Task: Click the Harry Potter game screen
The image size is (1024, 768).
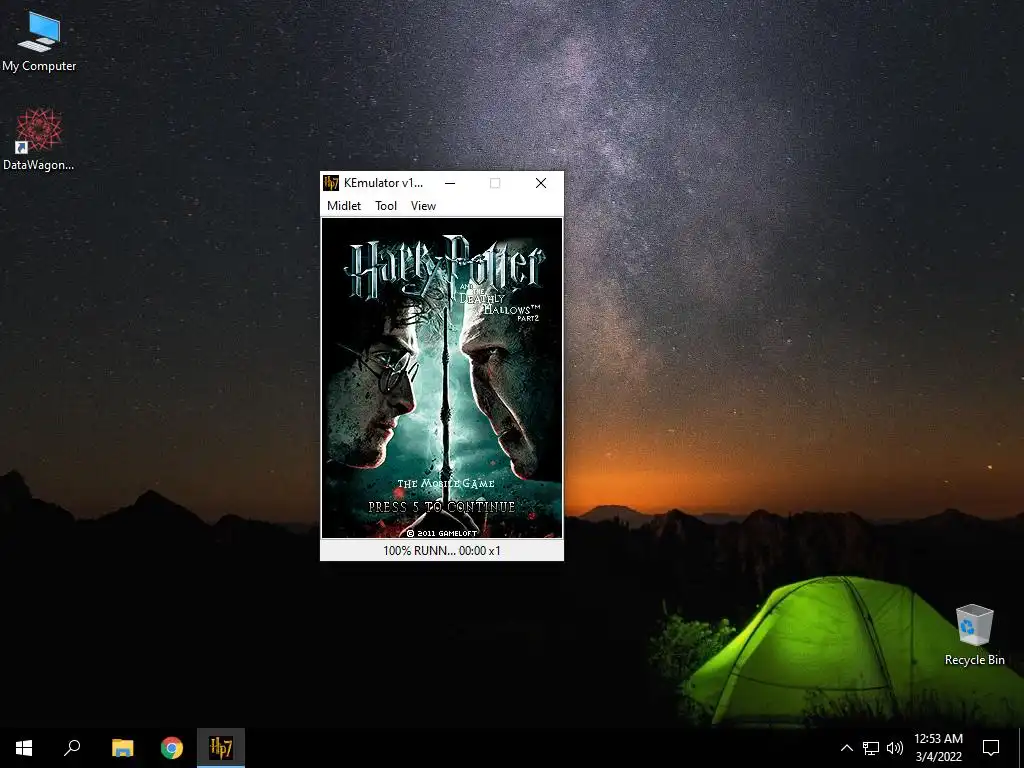Action: coord(442,378)
